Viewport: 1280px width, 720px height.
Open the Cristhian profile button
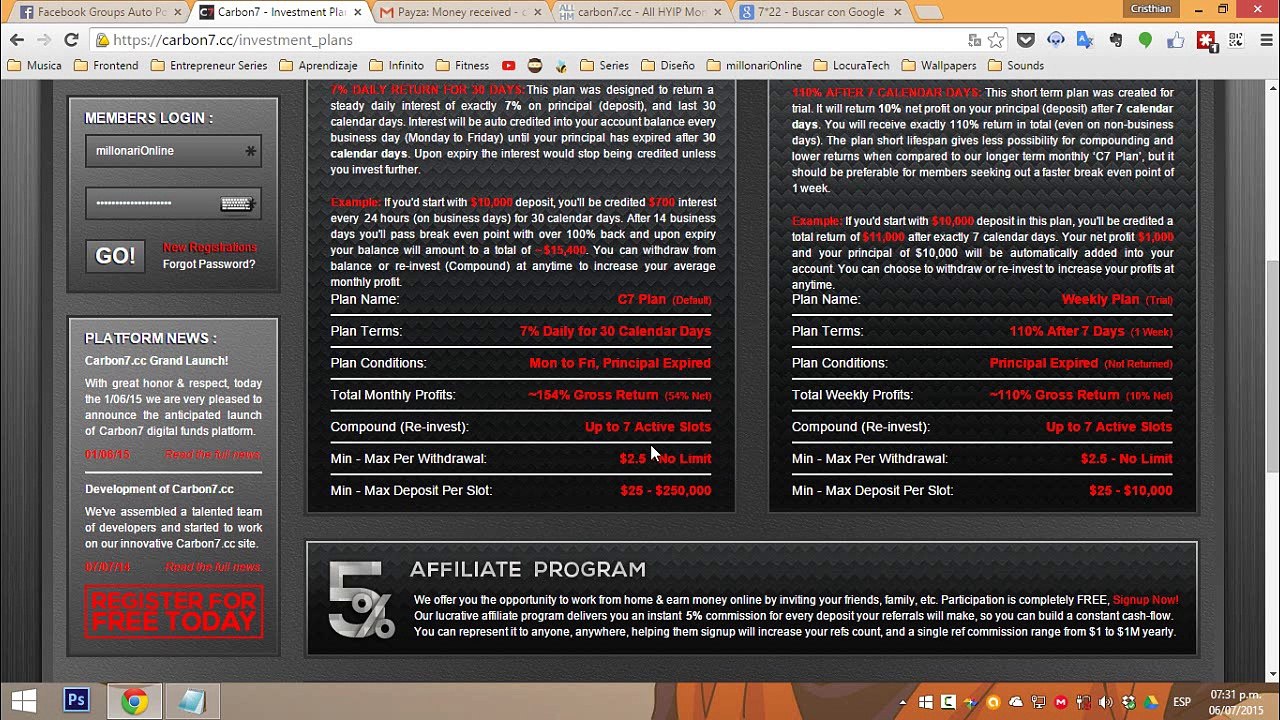pyautogui.click(x=1150, y=9)
